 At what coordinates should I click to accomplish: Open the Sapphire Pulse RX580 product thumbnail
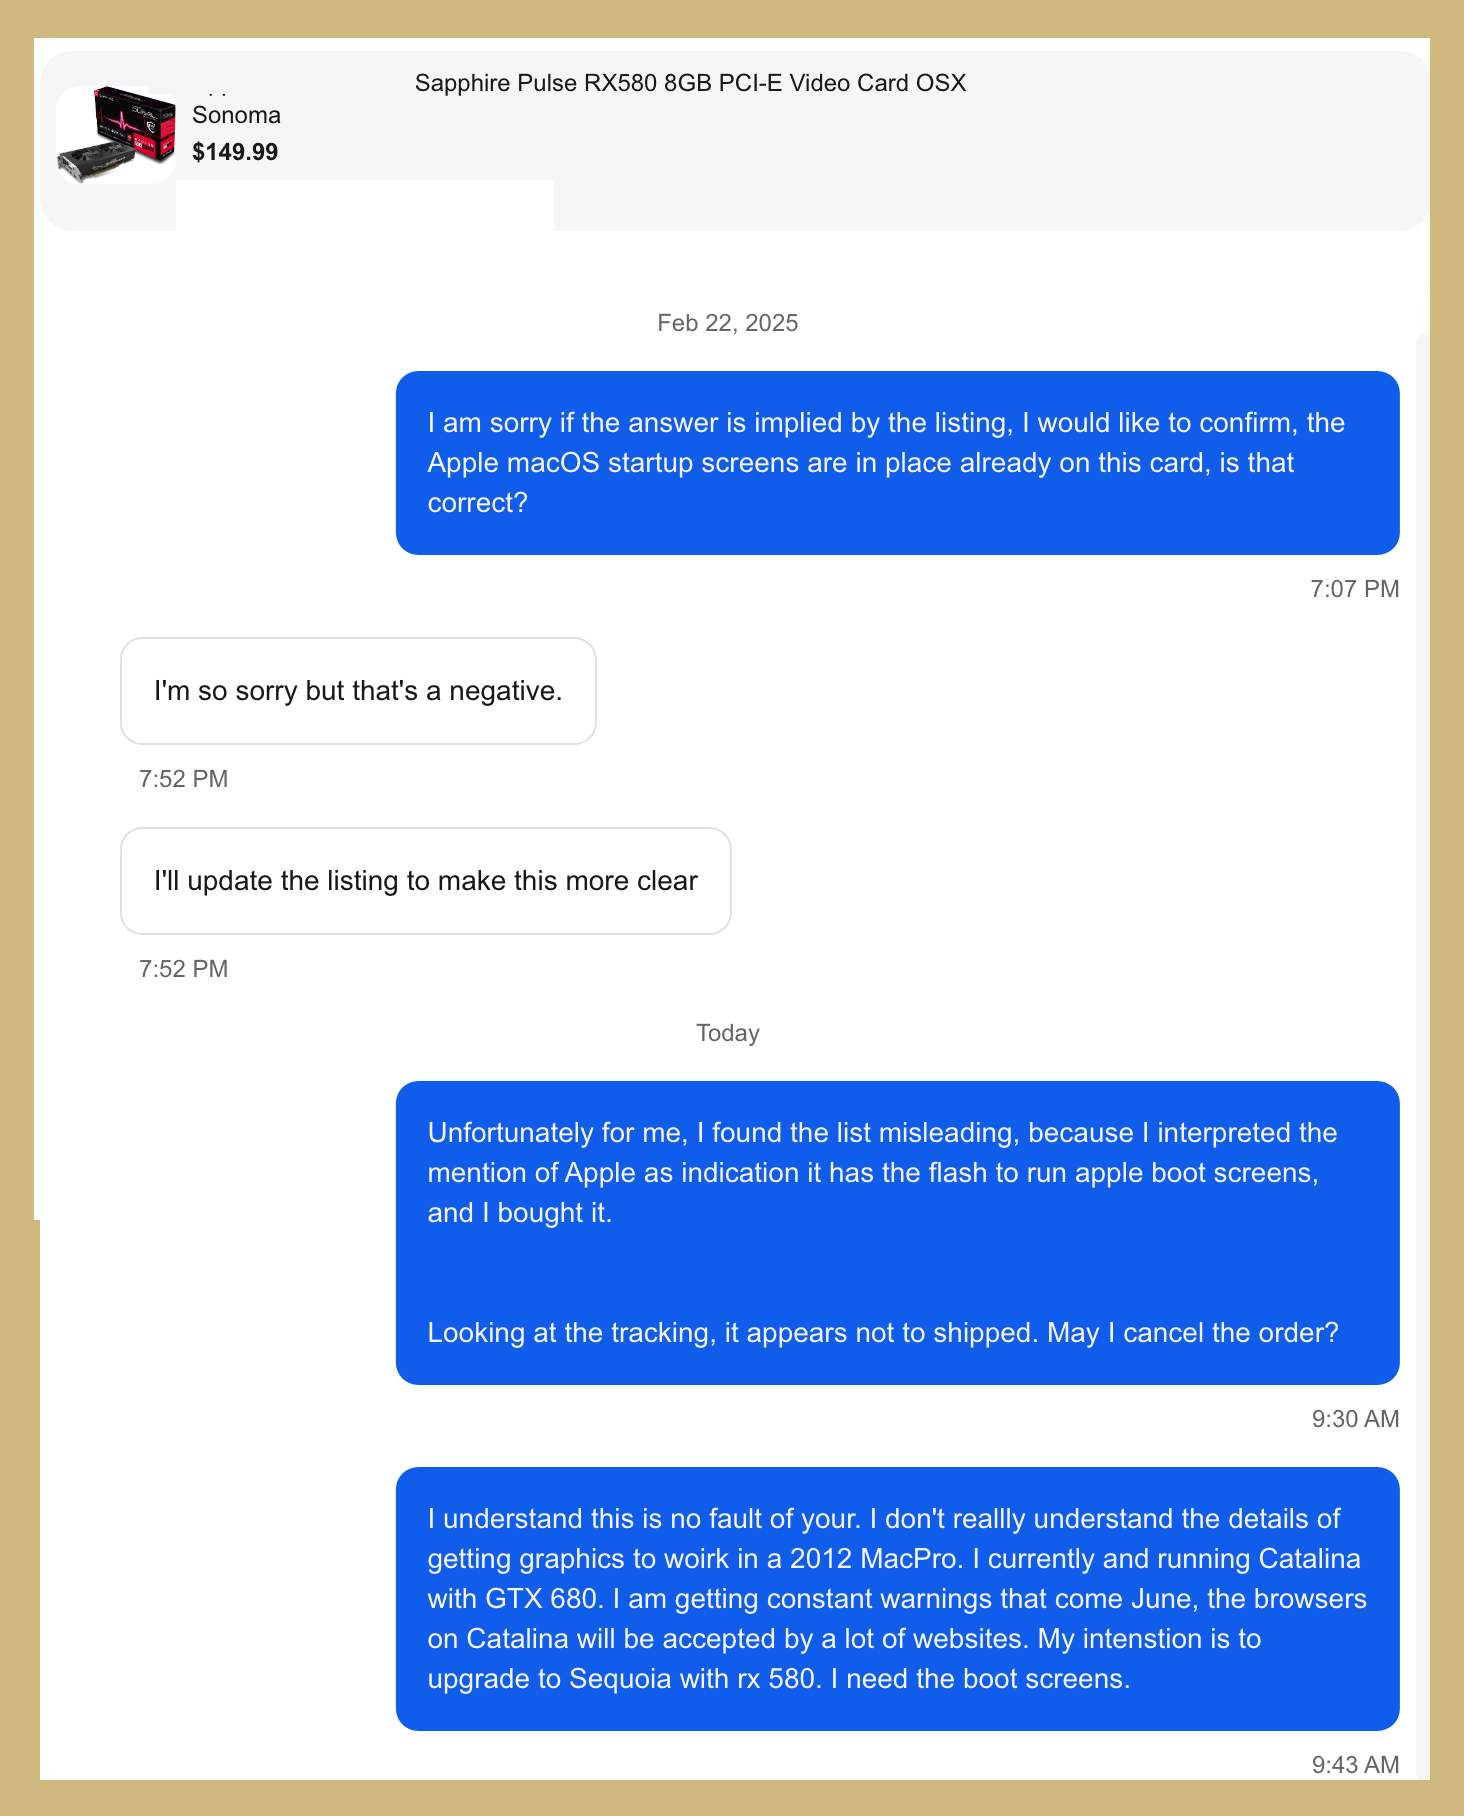[116, 135]
